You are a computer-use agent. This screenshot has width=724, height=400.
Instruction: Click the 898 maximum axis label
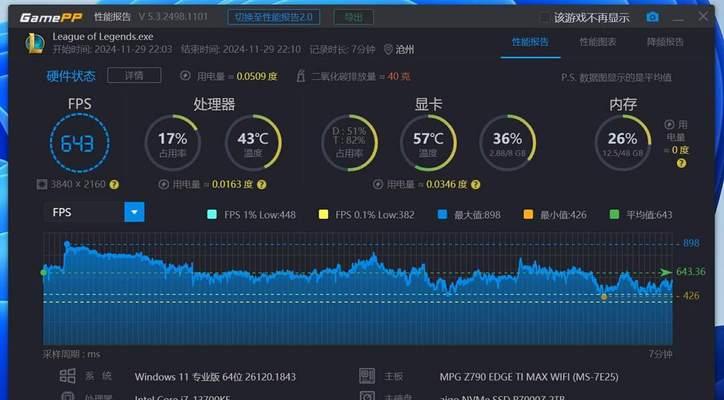click(691, 243)
